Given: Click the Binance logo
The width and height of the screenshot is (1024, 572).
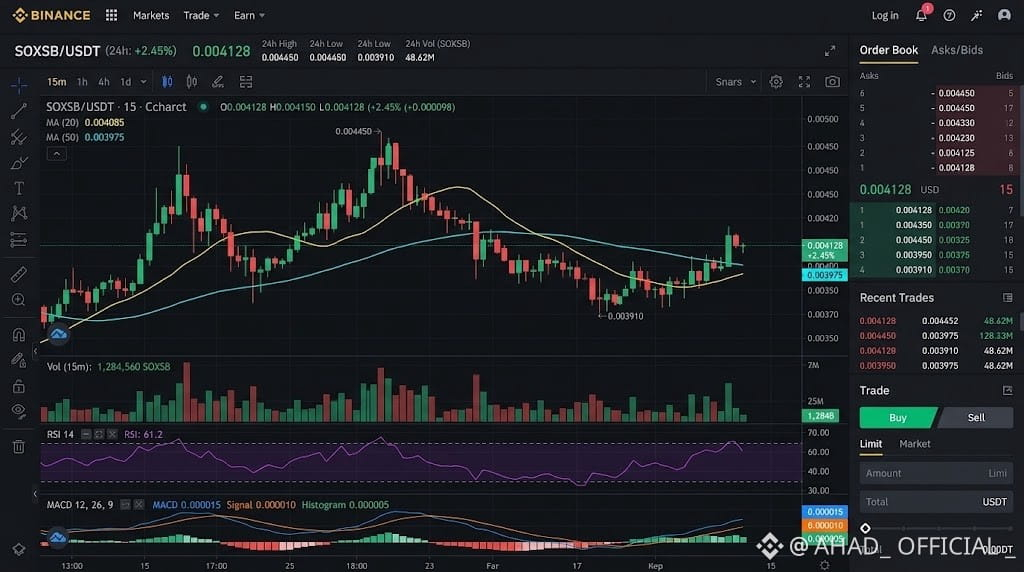Looking at the screenshot, I should pos(52,15).
